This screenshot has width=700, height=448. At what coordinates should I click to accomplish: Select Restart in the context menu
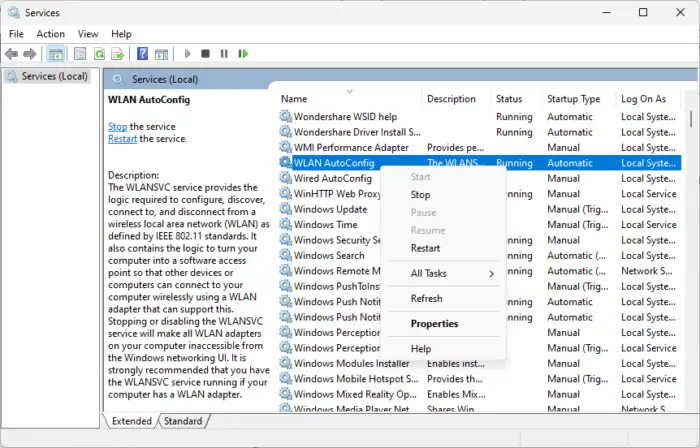pos(425,248)
